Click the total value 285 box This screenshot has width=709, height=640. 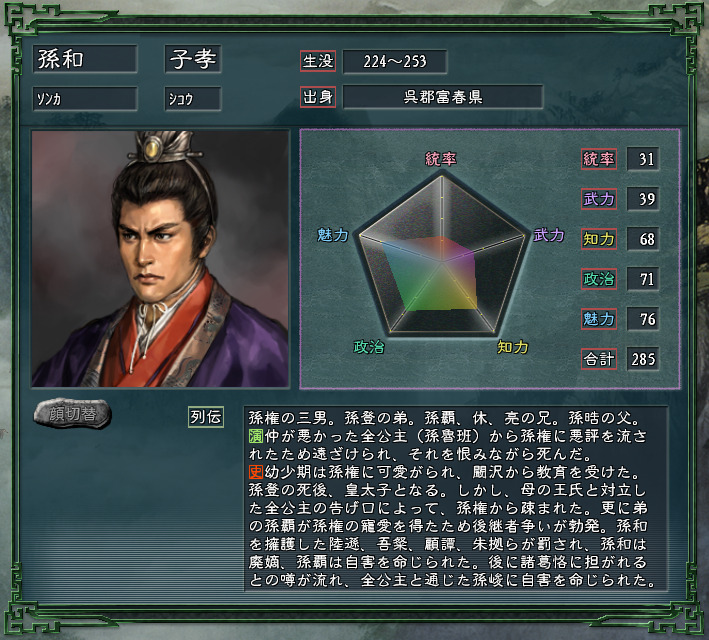[643, 359]
